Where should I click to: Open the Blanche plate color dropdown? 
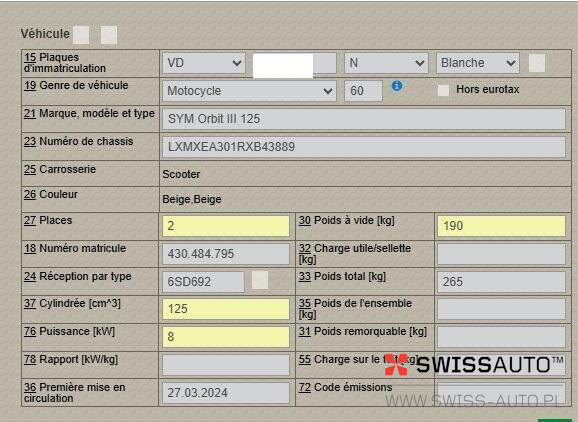click(478, 63)
